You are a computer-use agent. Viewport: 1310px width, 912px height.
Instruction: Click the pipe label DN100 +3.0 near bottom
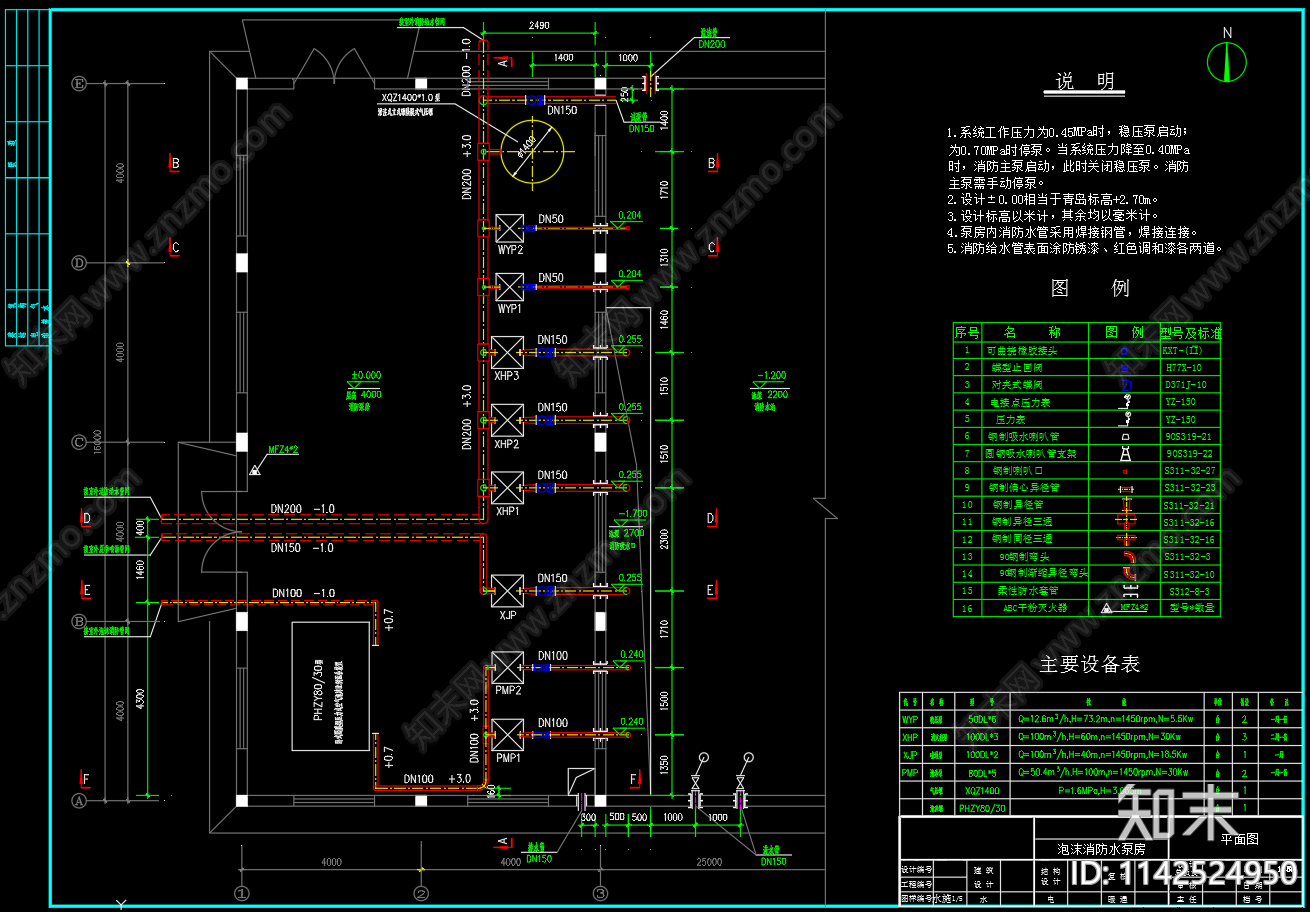(x=437, y=778)
